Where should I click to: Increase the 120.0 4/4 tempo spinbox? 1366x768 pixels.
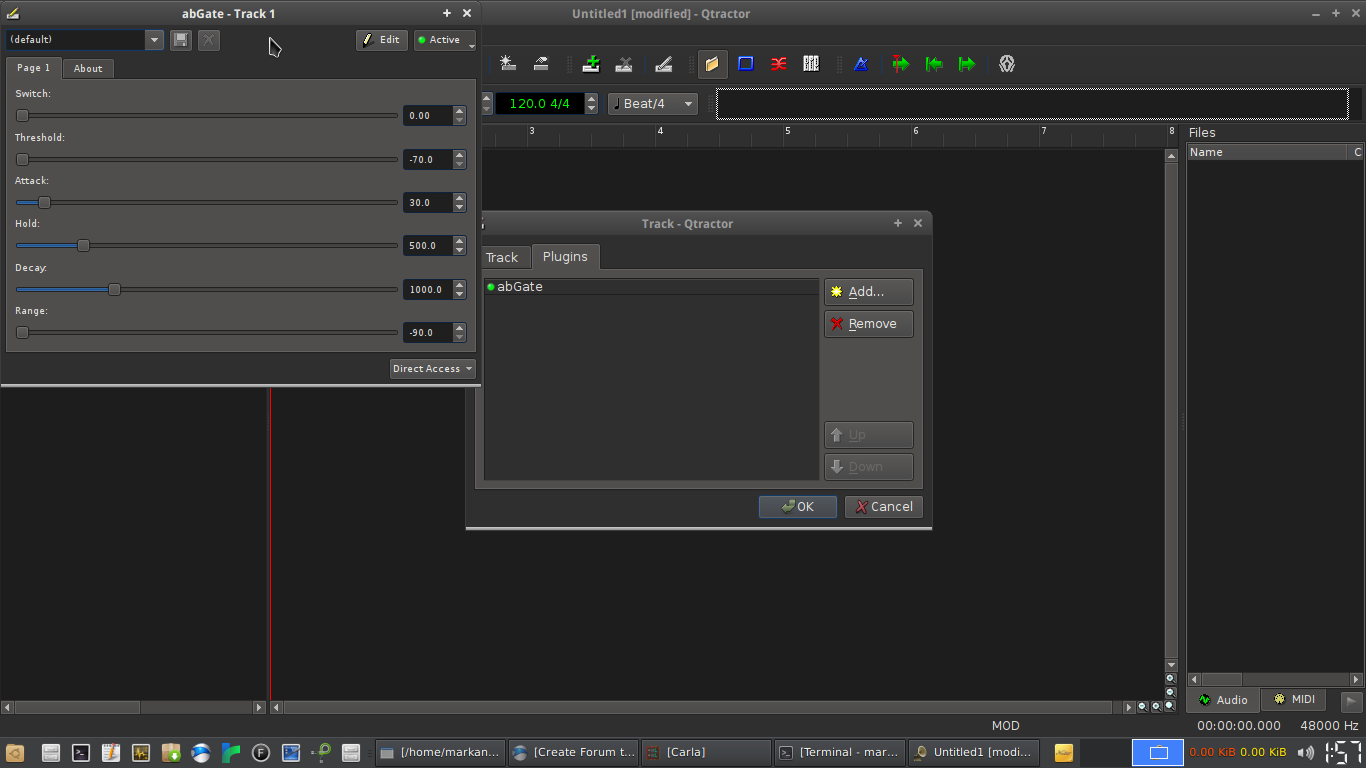[591, 99]
